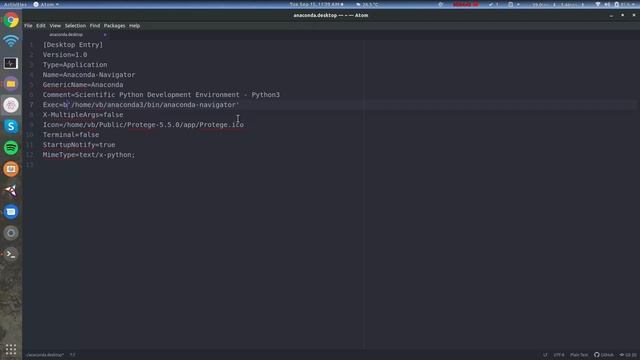Viewport: 640px width, 360px height.
Task: Click the 'X-MultipleArgs=false' line
Action: [83, 115]
